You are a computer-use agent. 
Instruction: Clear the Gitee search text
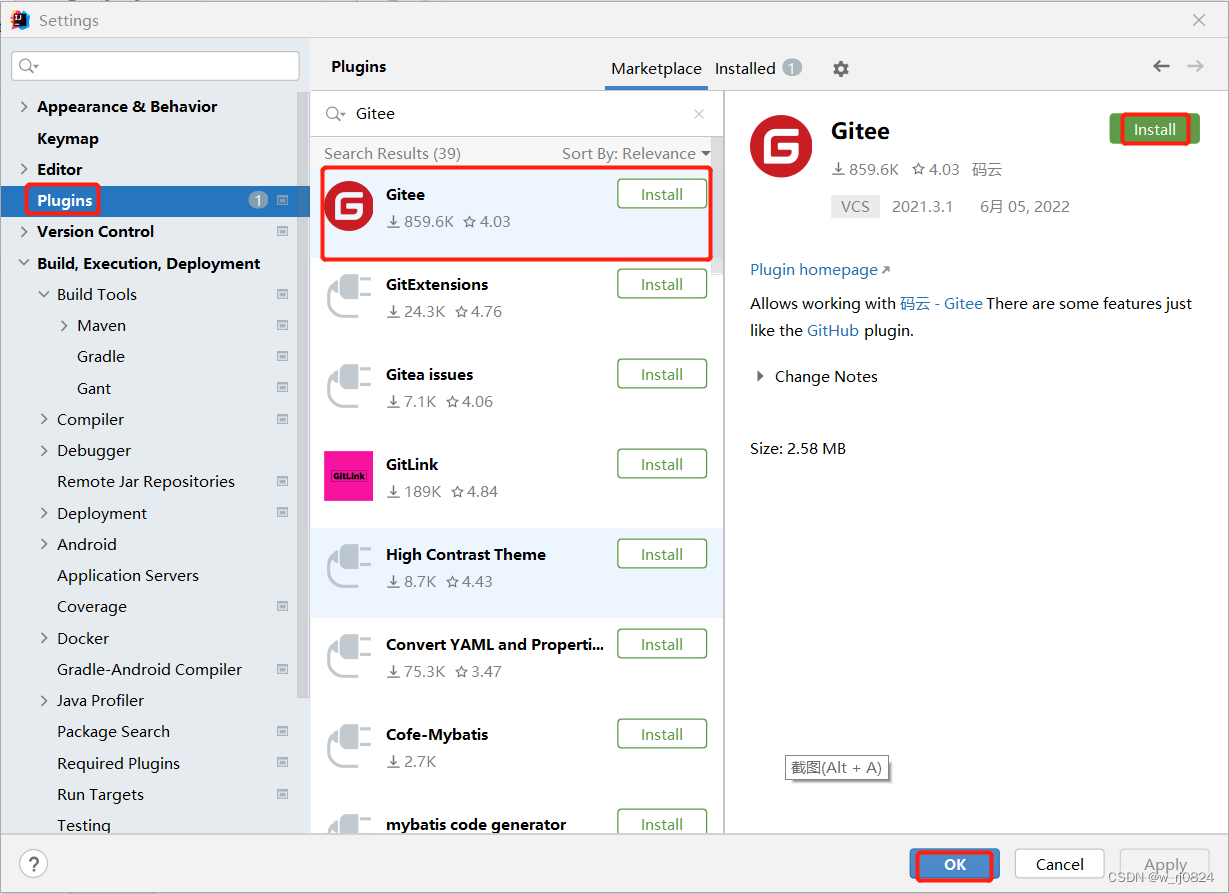click(x=699, y=114)
